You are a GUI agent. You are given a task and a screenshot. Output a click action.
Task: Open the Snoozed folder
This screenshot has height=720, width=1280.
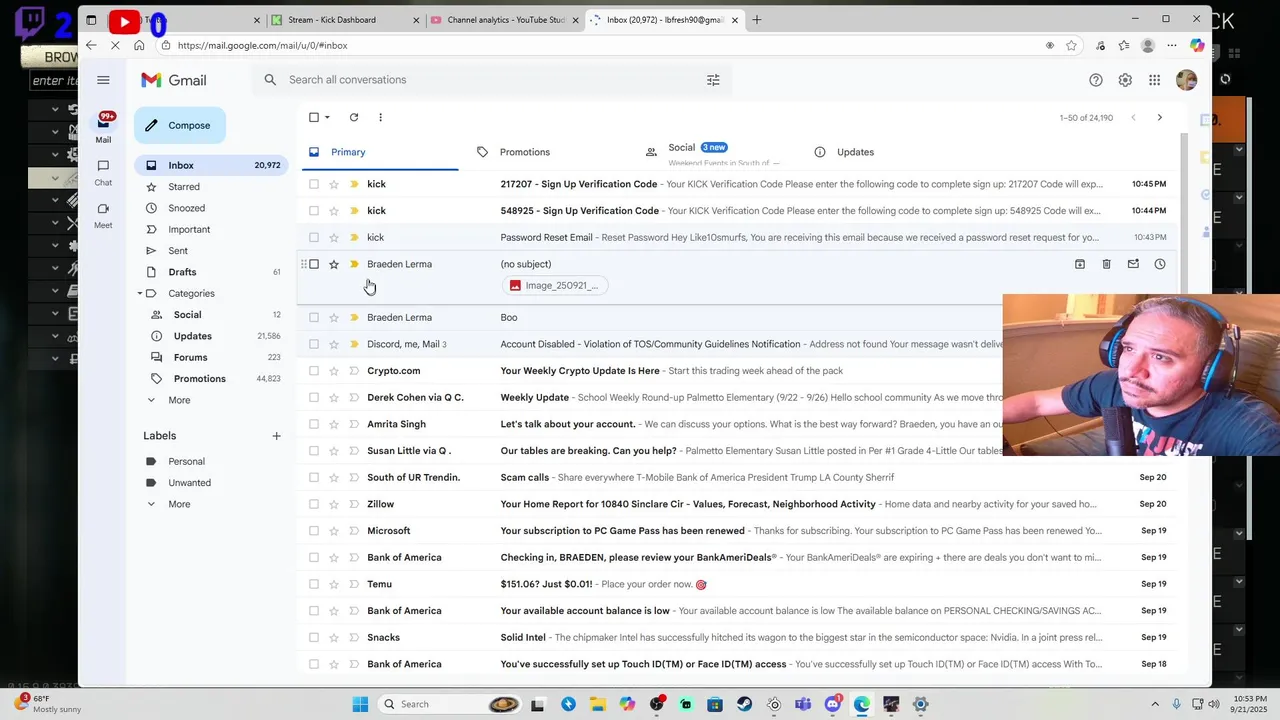click(x=186, y=208)
